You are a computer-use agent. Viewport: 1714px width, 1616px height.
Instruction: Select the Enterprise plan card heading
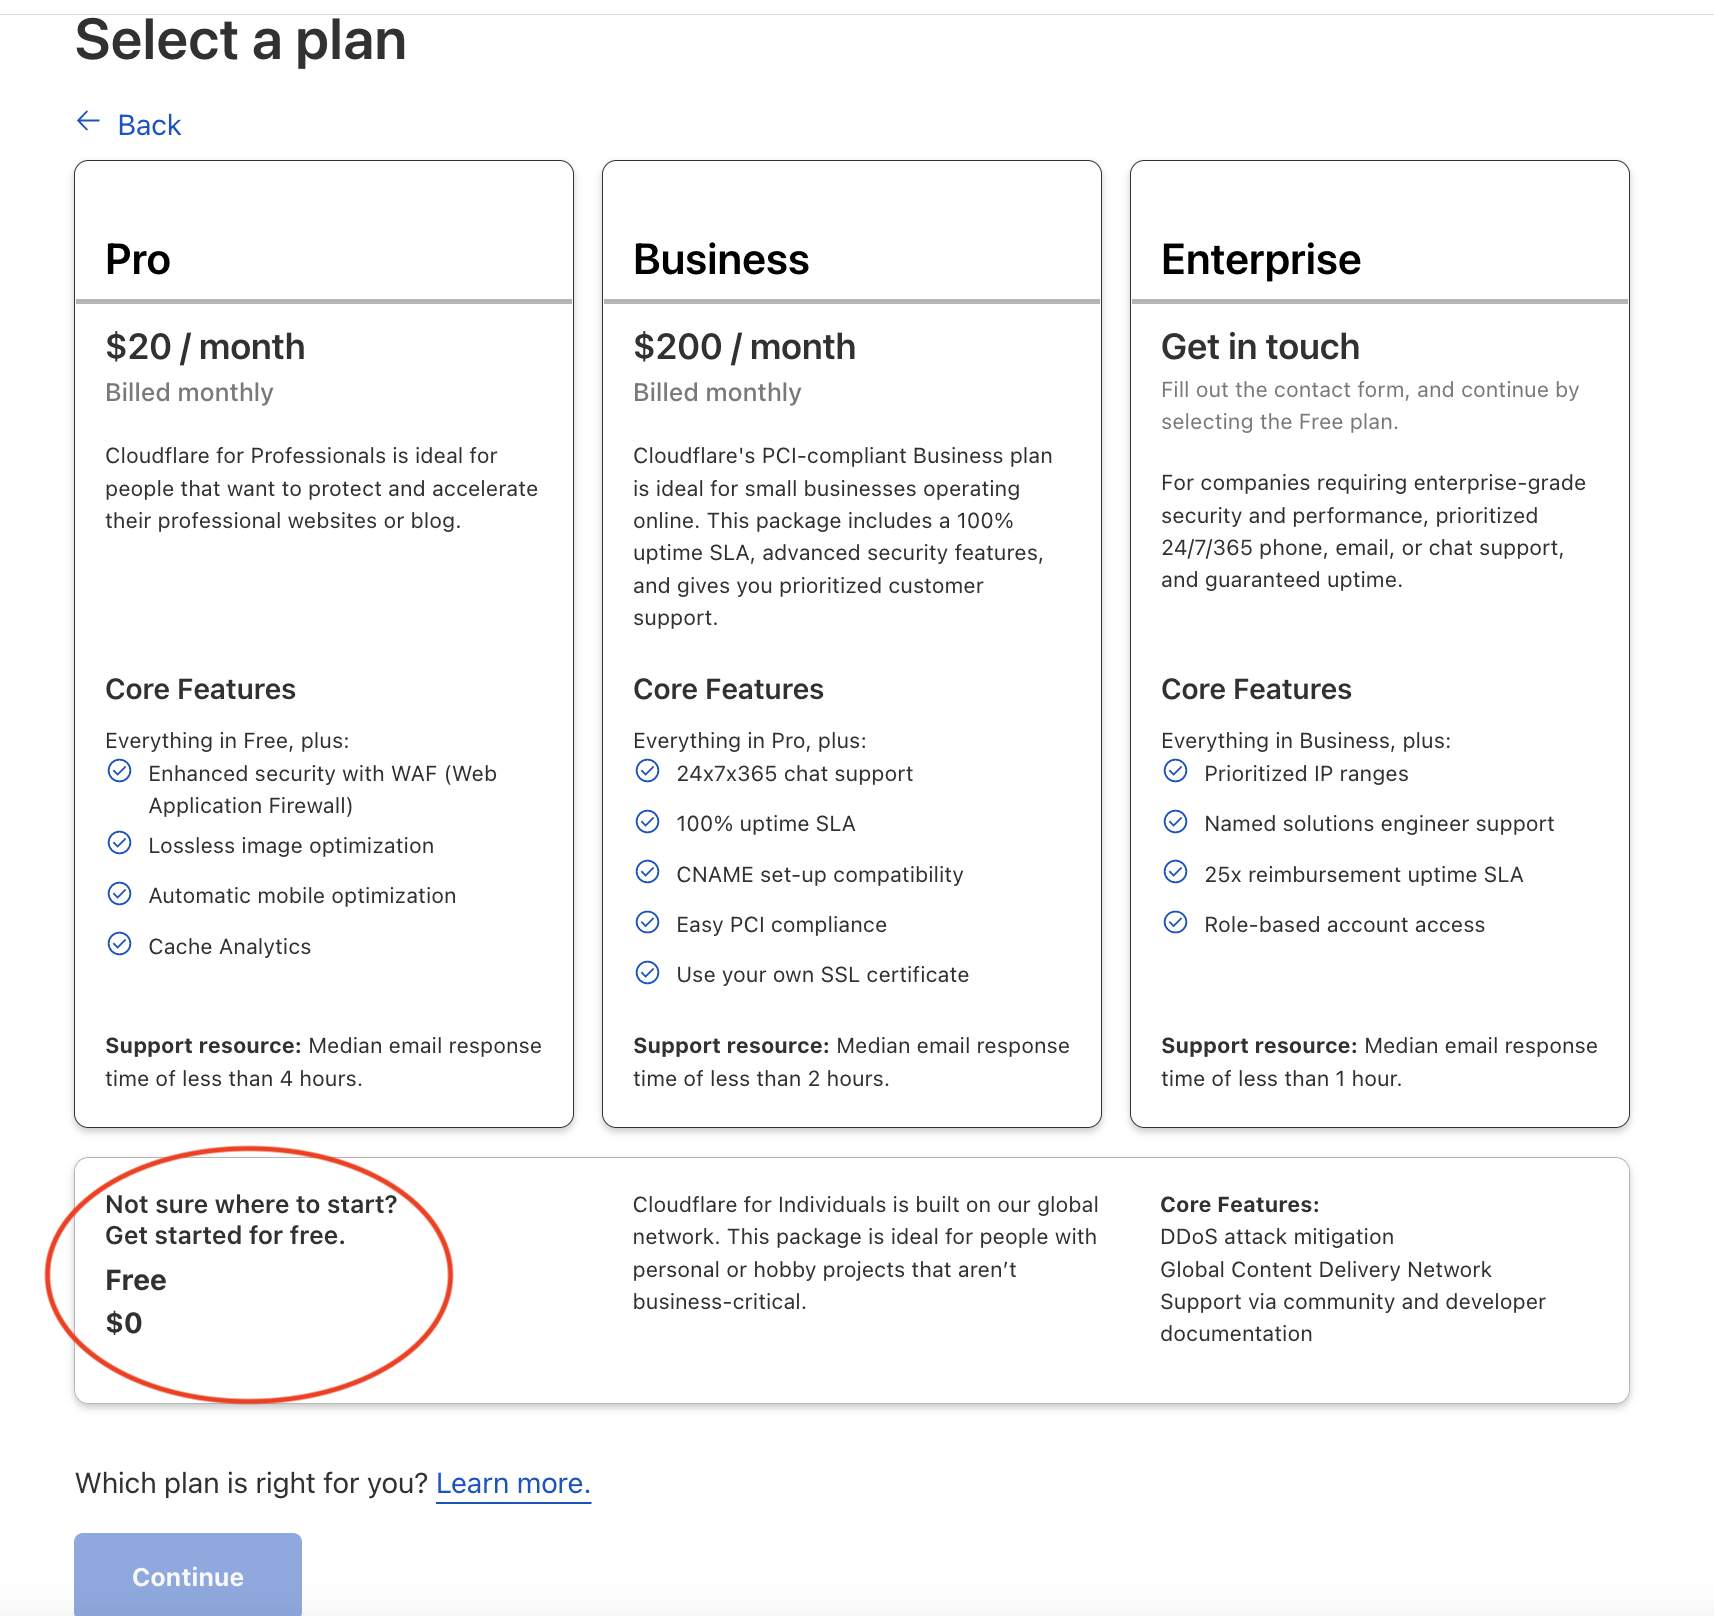1260,260
